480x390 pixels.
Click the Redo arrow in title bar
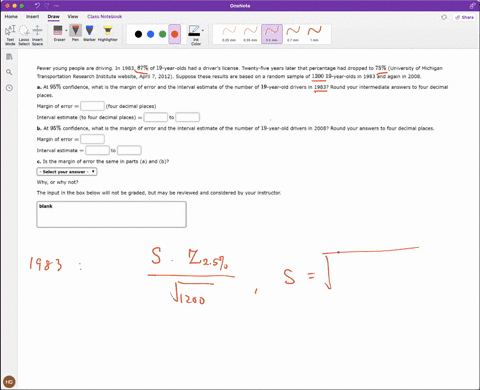point(47,6)
